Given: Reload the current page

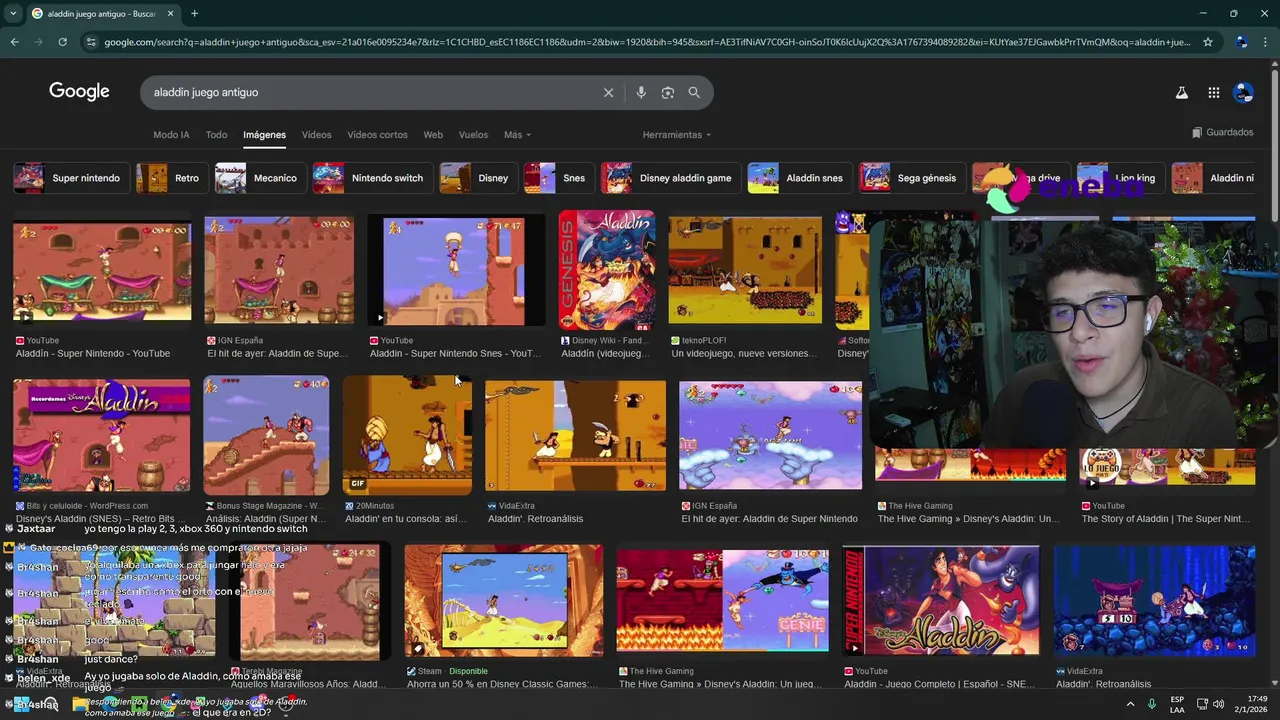Looking at the screenshot, I should (62, 42).
